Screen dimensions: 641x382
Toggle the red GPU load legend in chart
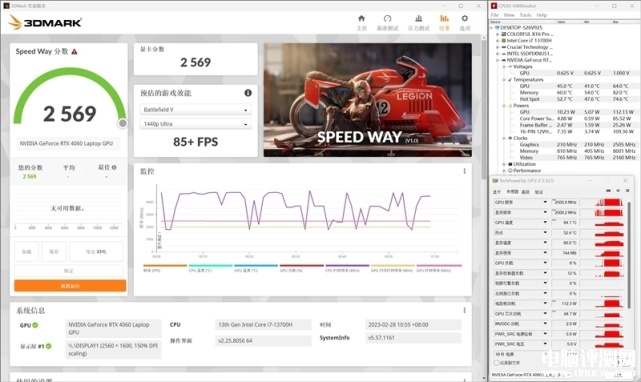301,268
